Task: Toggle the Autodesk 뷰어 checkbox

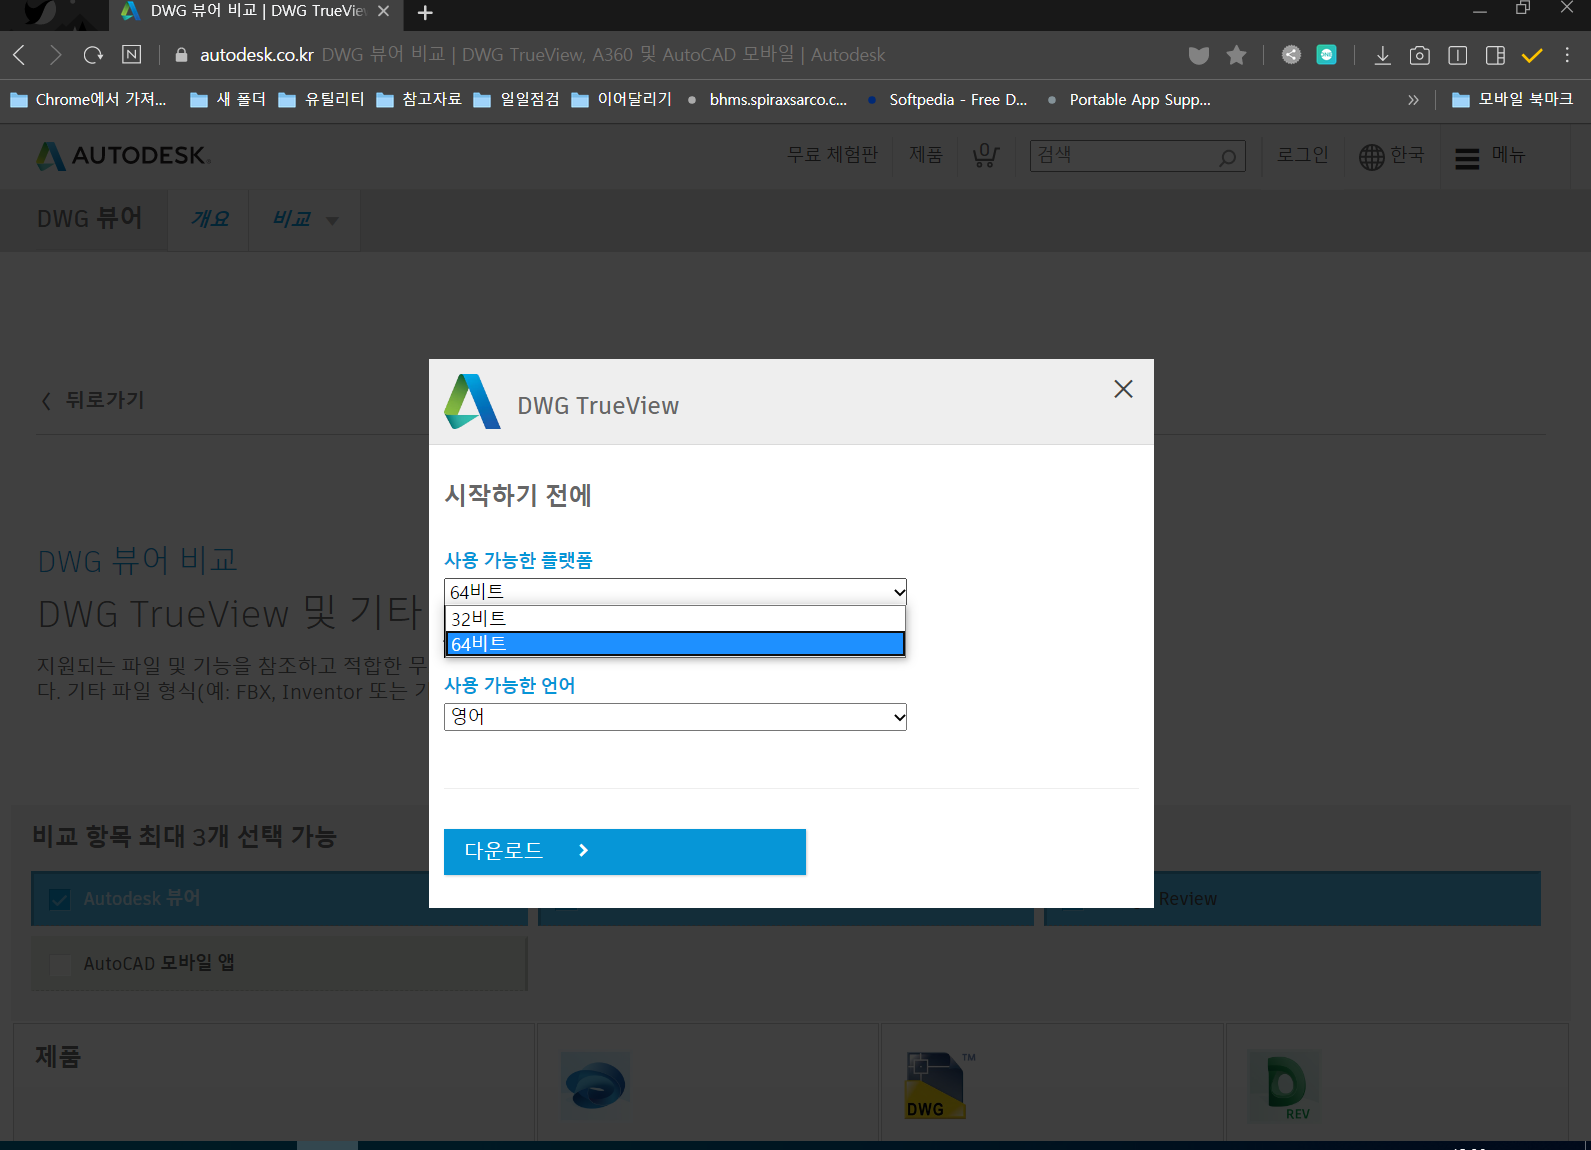Action: 60,899
